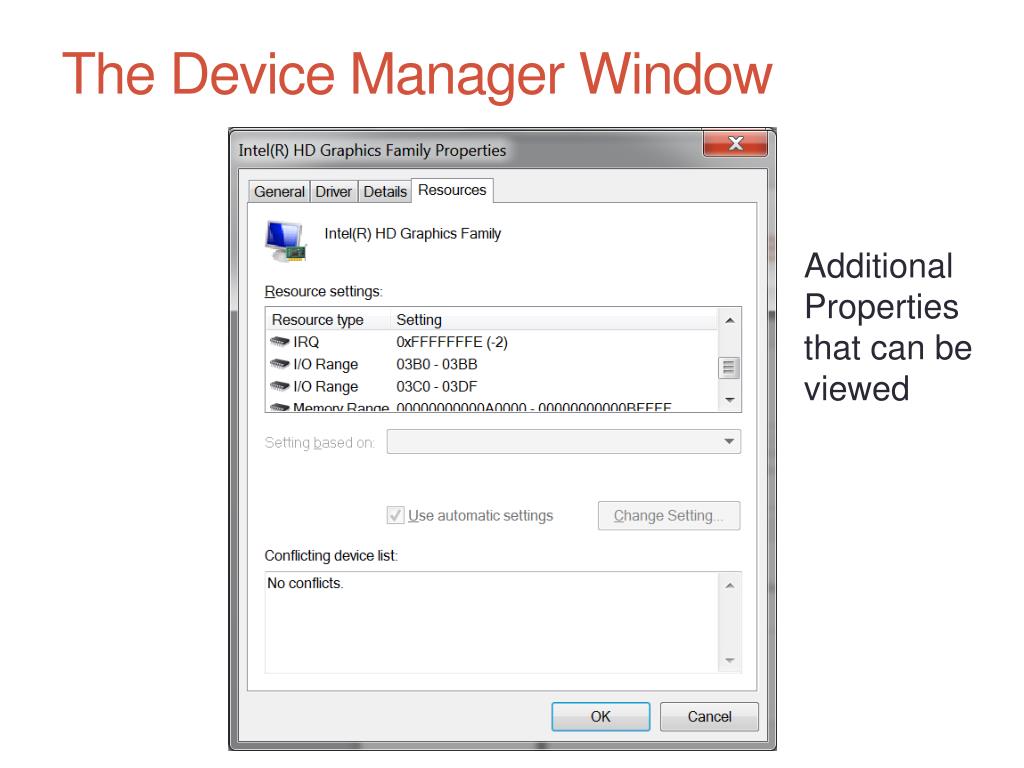
Task: Click the Change Setting button
Action: point(669,515)
